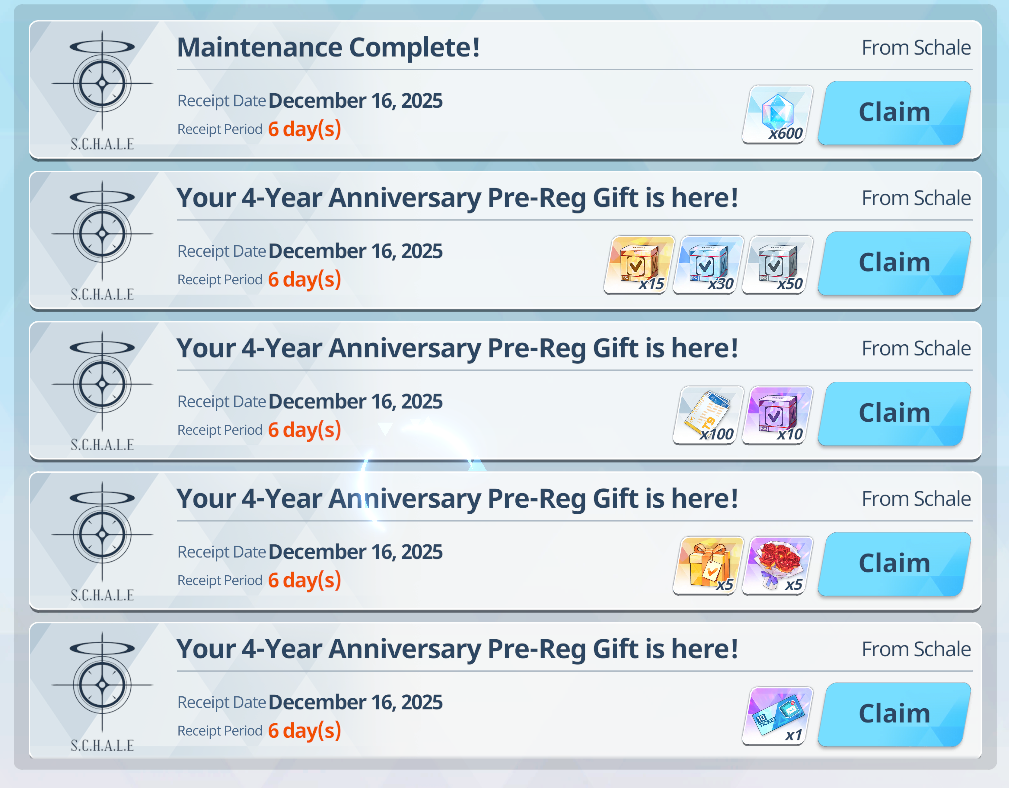Tap the x600 pyroxene gem reward icon
This screenshot has width=1009, height=788.
click(x=777, y=115)
